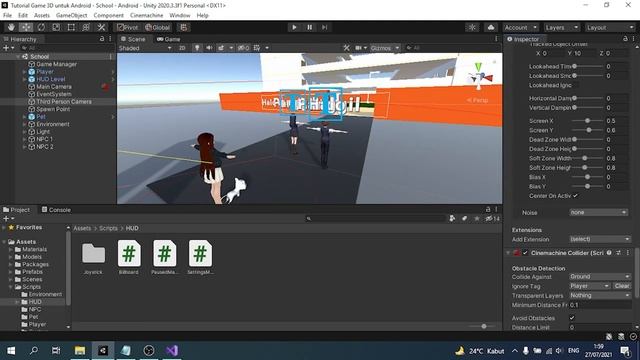Screen dimensions: 640x360
Task: Open the Collab sun icon
Action: [472, 27]
